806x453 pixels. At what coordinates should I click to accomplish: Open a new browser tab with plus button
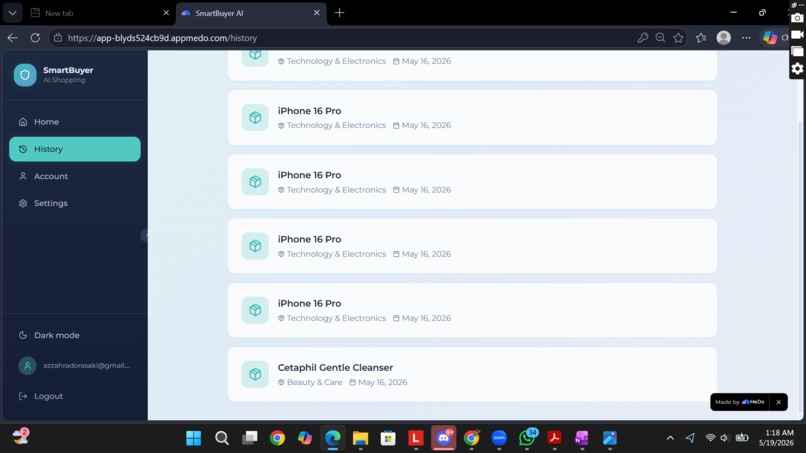(x=339, y=13)
